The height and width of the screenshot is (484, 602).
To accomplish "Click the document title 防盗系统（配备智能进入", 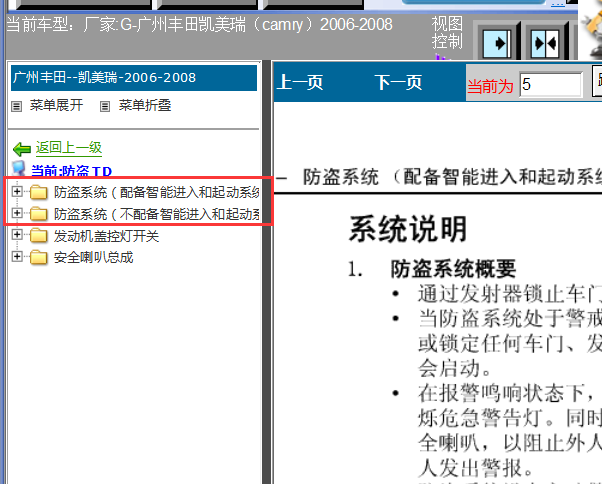I will (452, 177).
